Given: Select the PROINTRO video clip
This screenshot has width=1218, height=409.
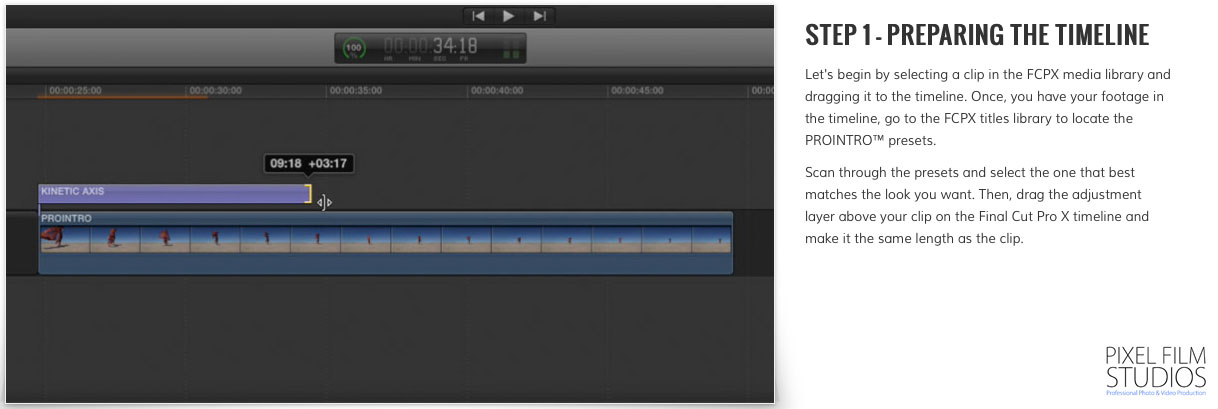Looking at the screenshot, I should 385,241.
